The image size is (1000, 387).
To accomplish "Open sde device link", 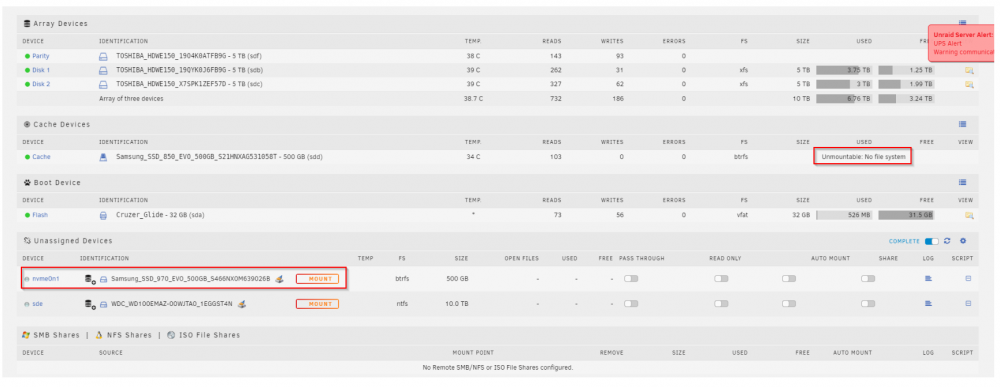I will (38, 304).
